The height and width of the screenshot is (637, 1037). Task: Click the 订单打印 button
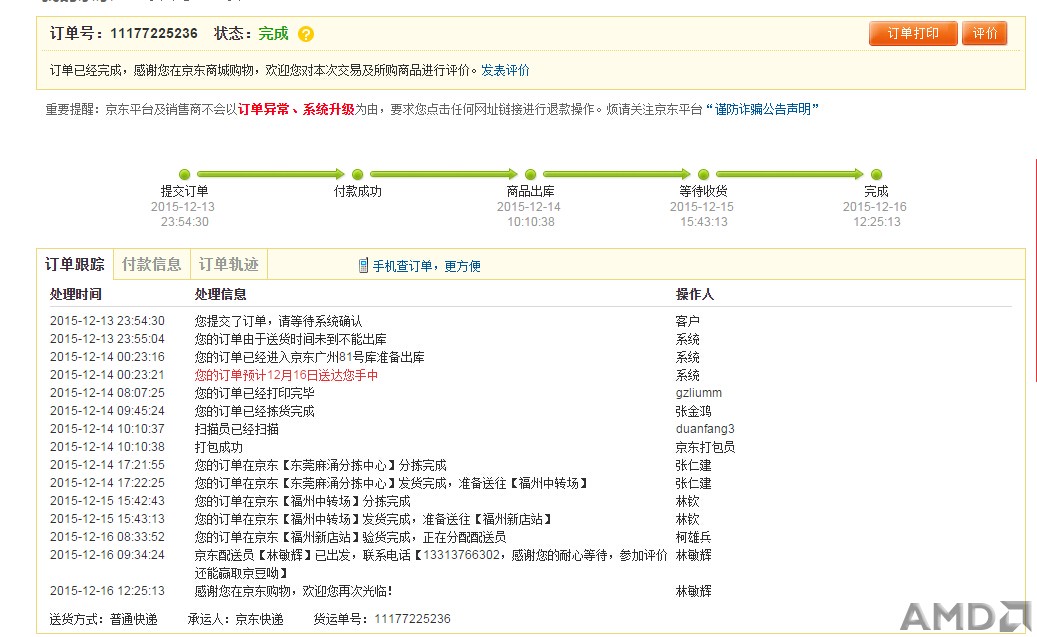tap(913, 33)
